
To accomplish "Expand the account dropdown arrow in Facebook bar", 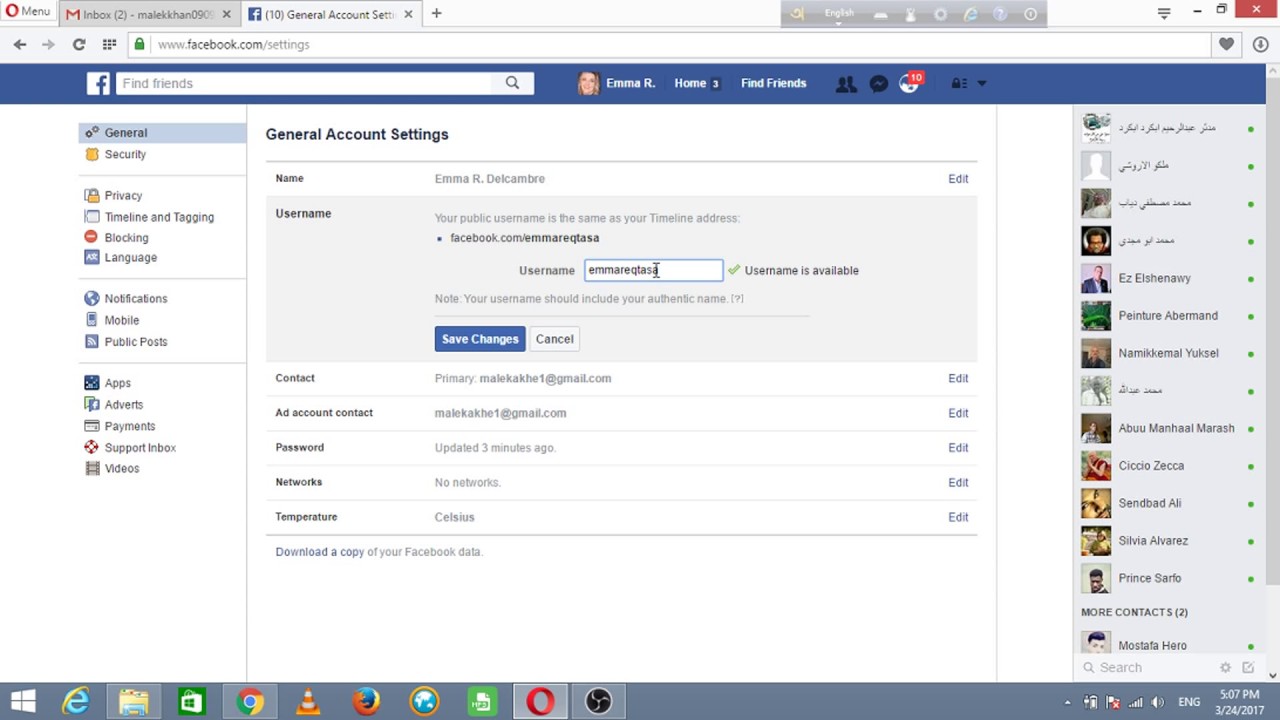I will coord(981,83).
